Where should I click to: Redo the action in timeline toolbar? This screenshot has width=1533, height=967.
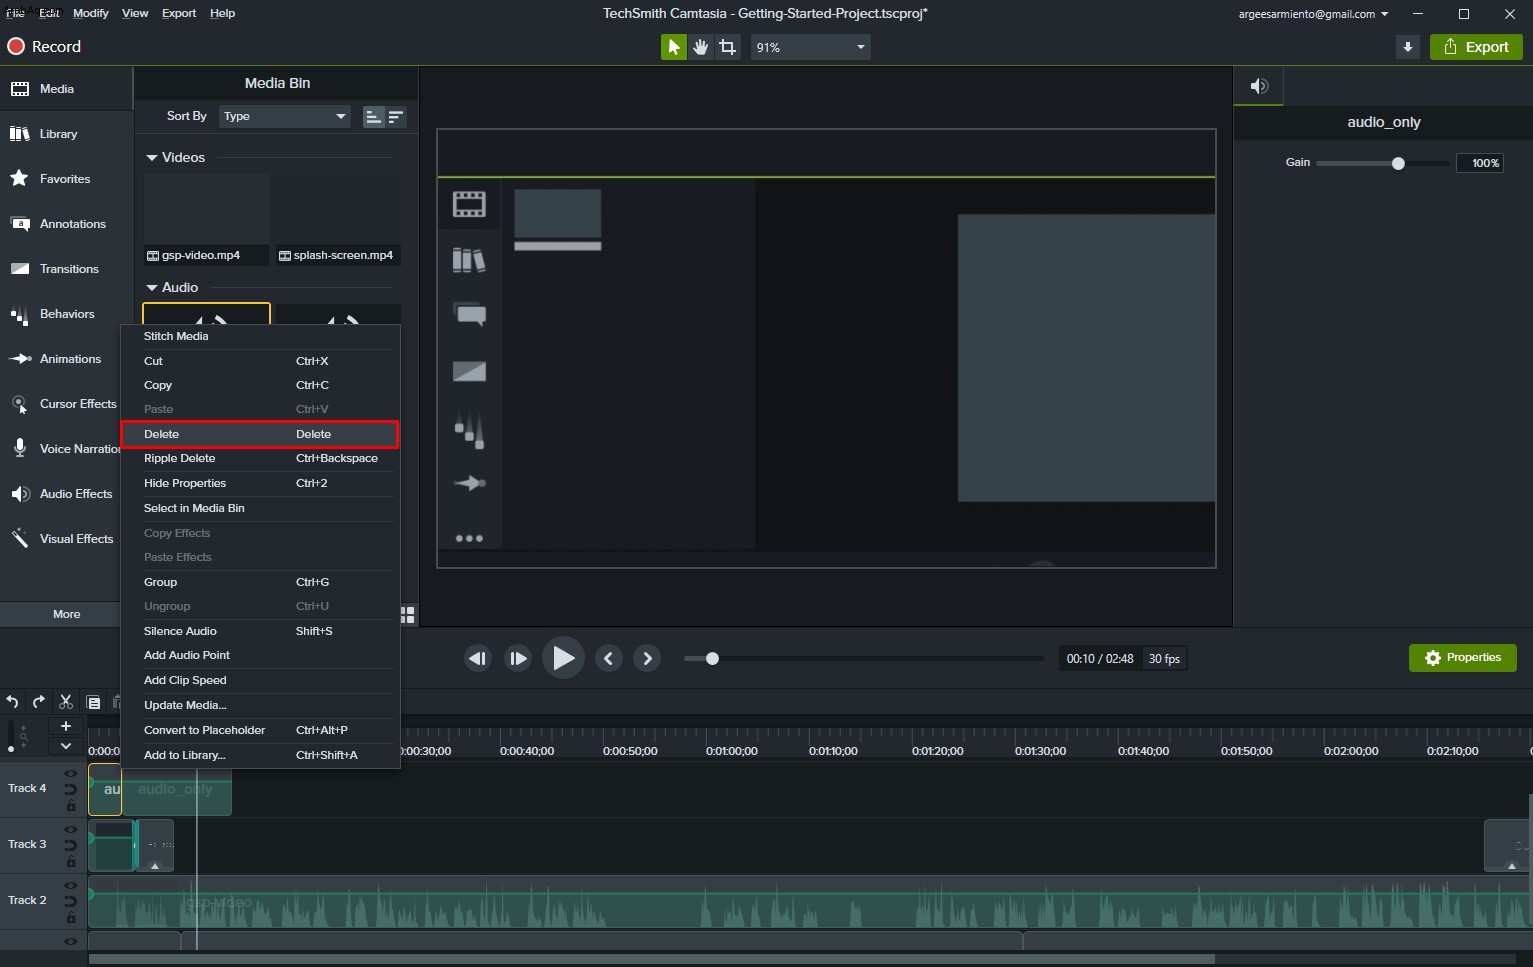coord(39,702)
